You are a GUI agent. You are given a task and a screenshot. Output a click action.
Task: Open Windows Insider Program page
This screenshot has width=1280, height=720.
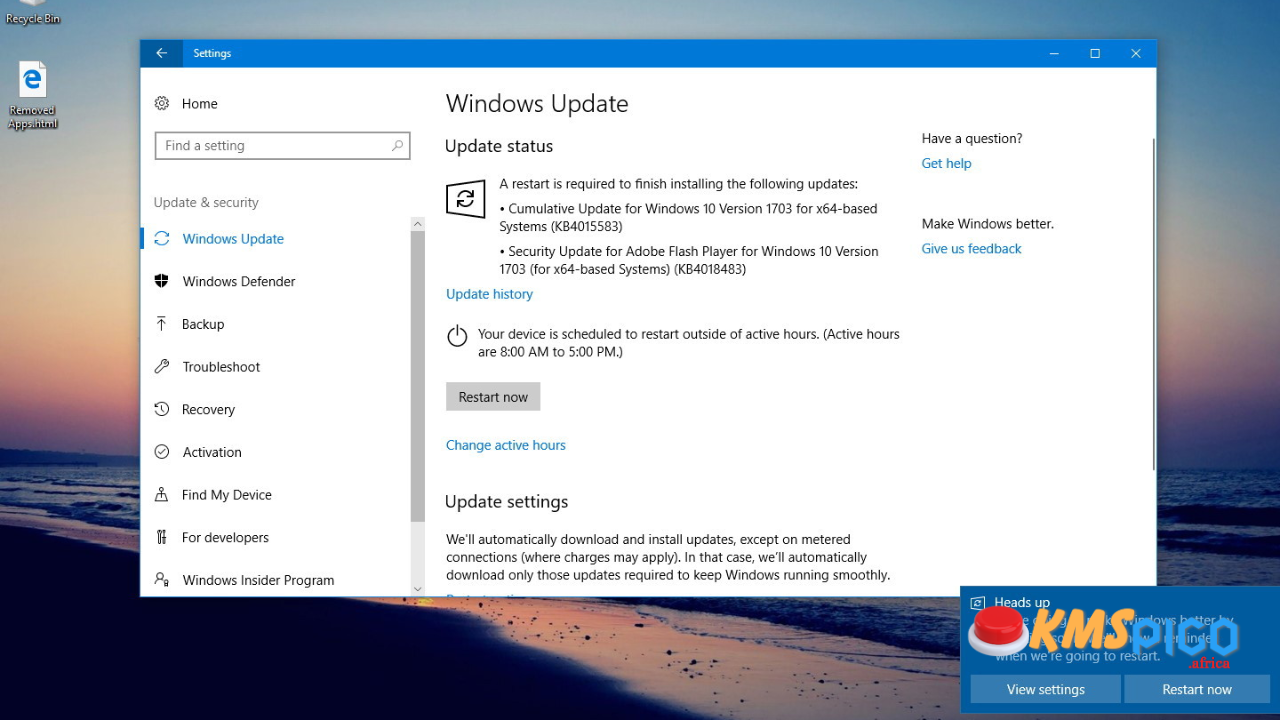[258, 580]
